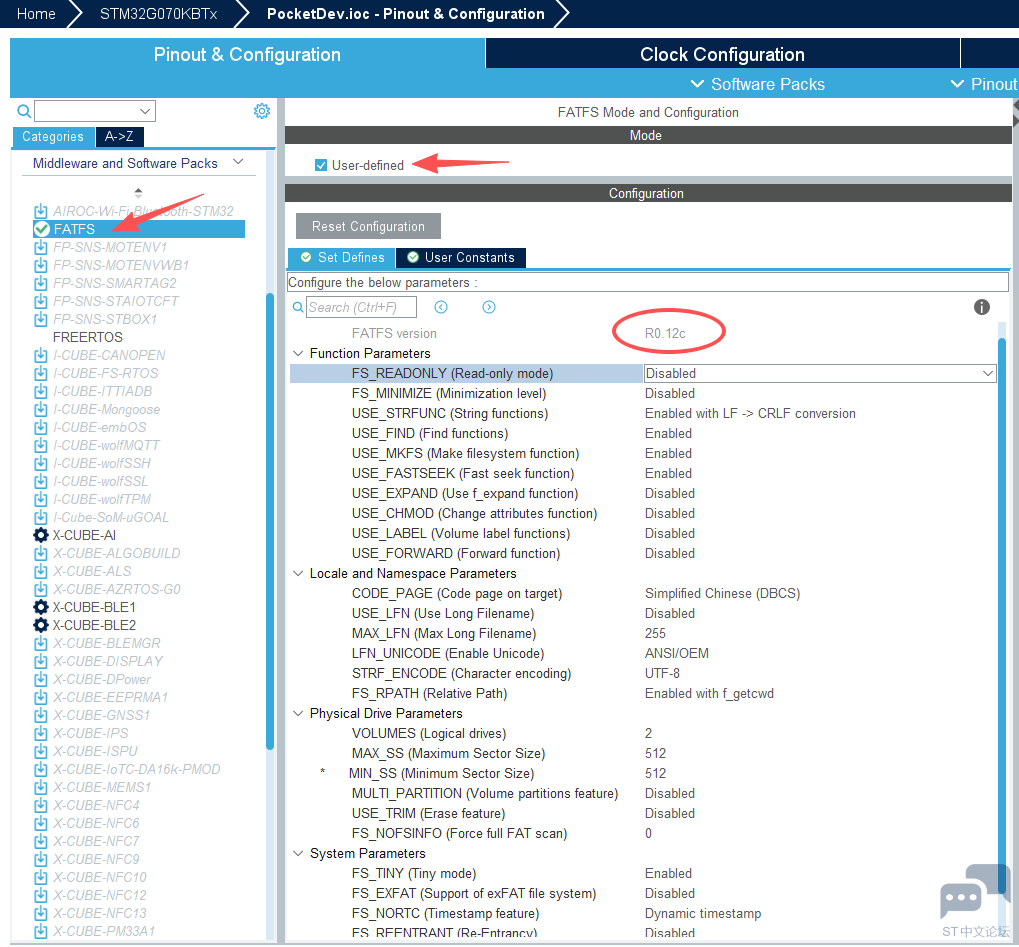Click the download icon beside FP-SNS-SMARTAG2
The image size is (1019, 947).
[x=41, y=283]
